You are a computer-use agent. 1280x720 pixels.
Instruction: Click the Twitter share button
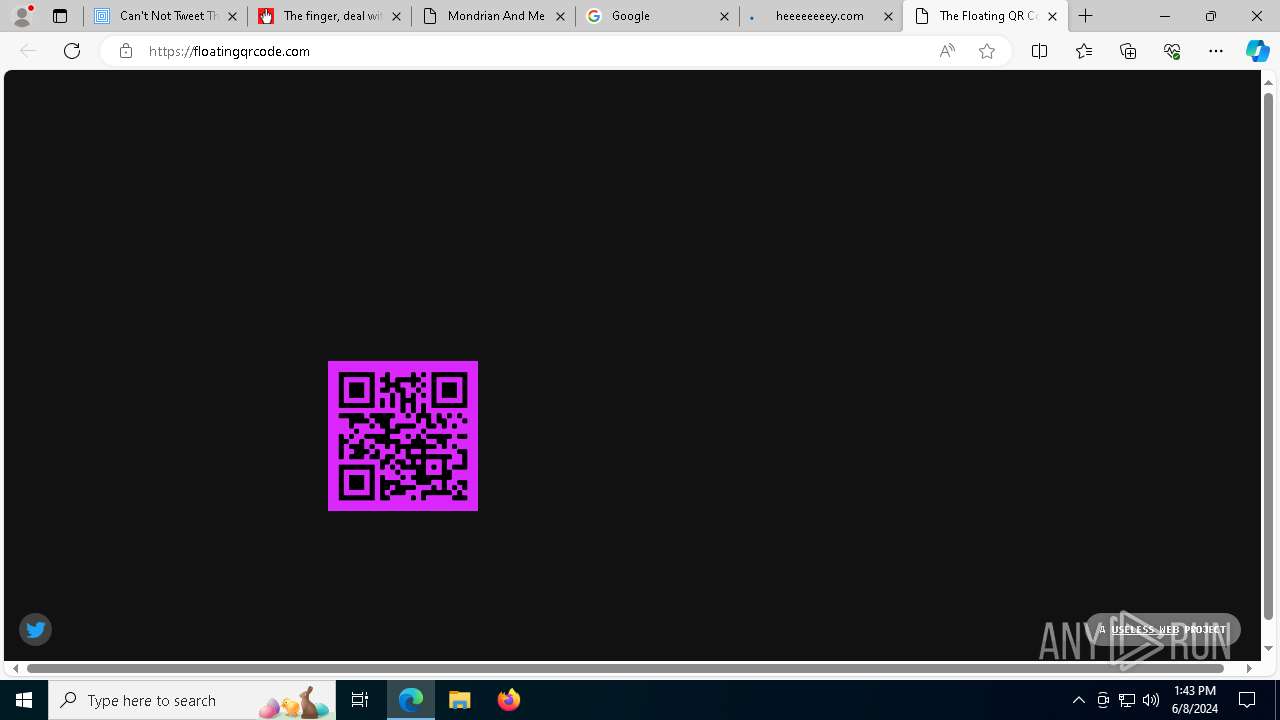35,629
